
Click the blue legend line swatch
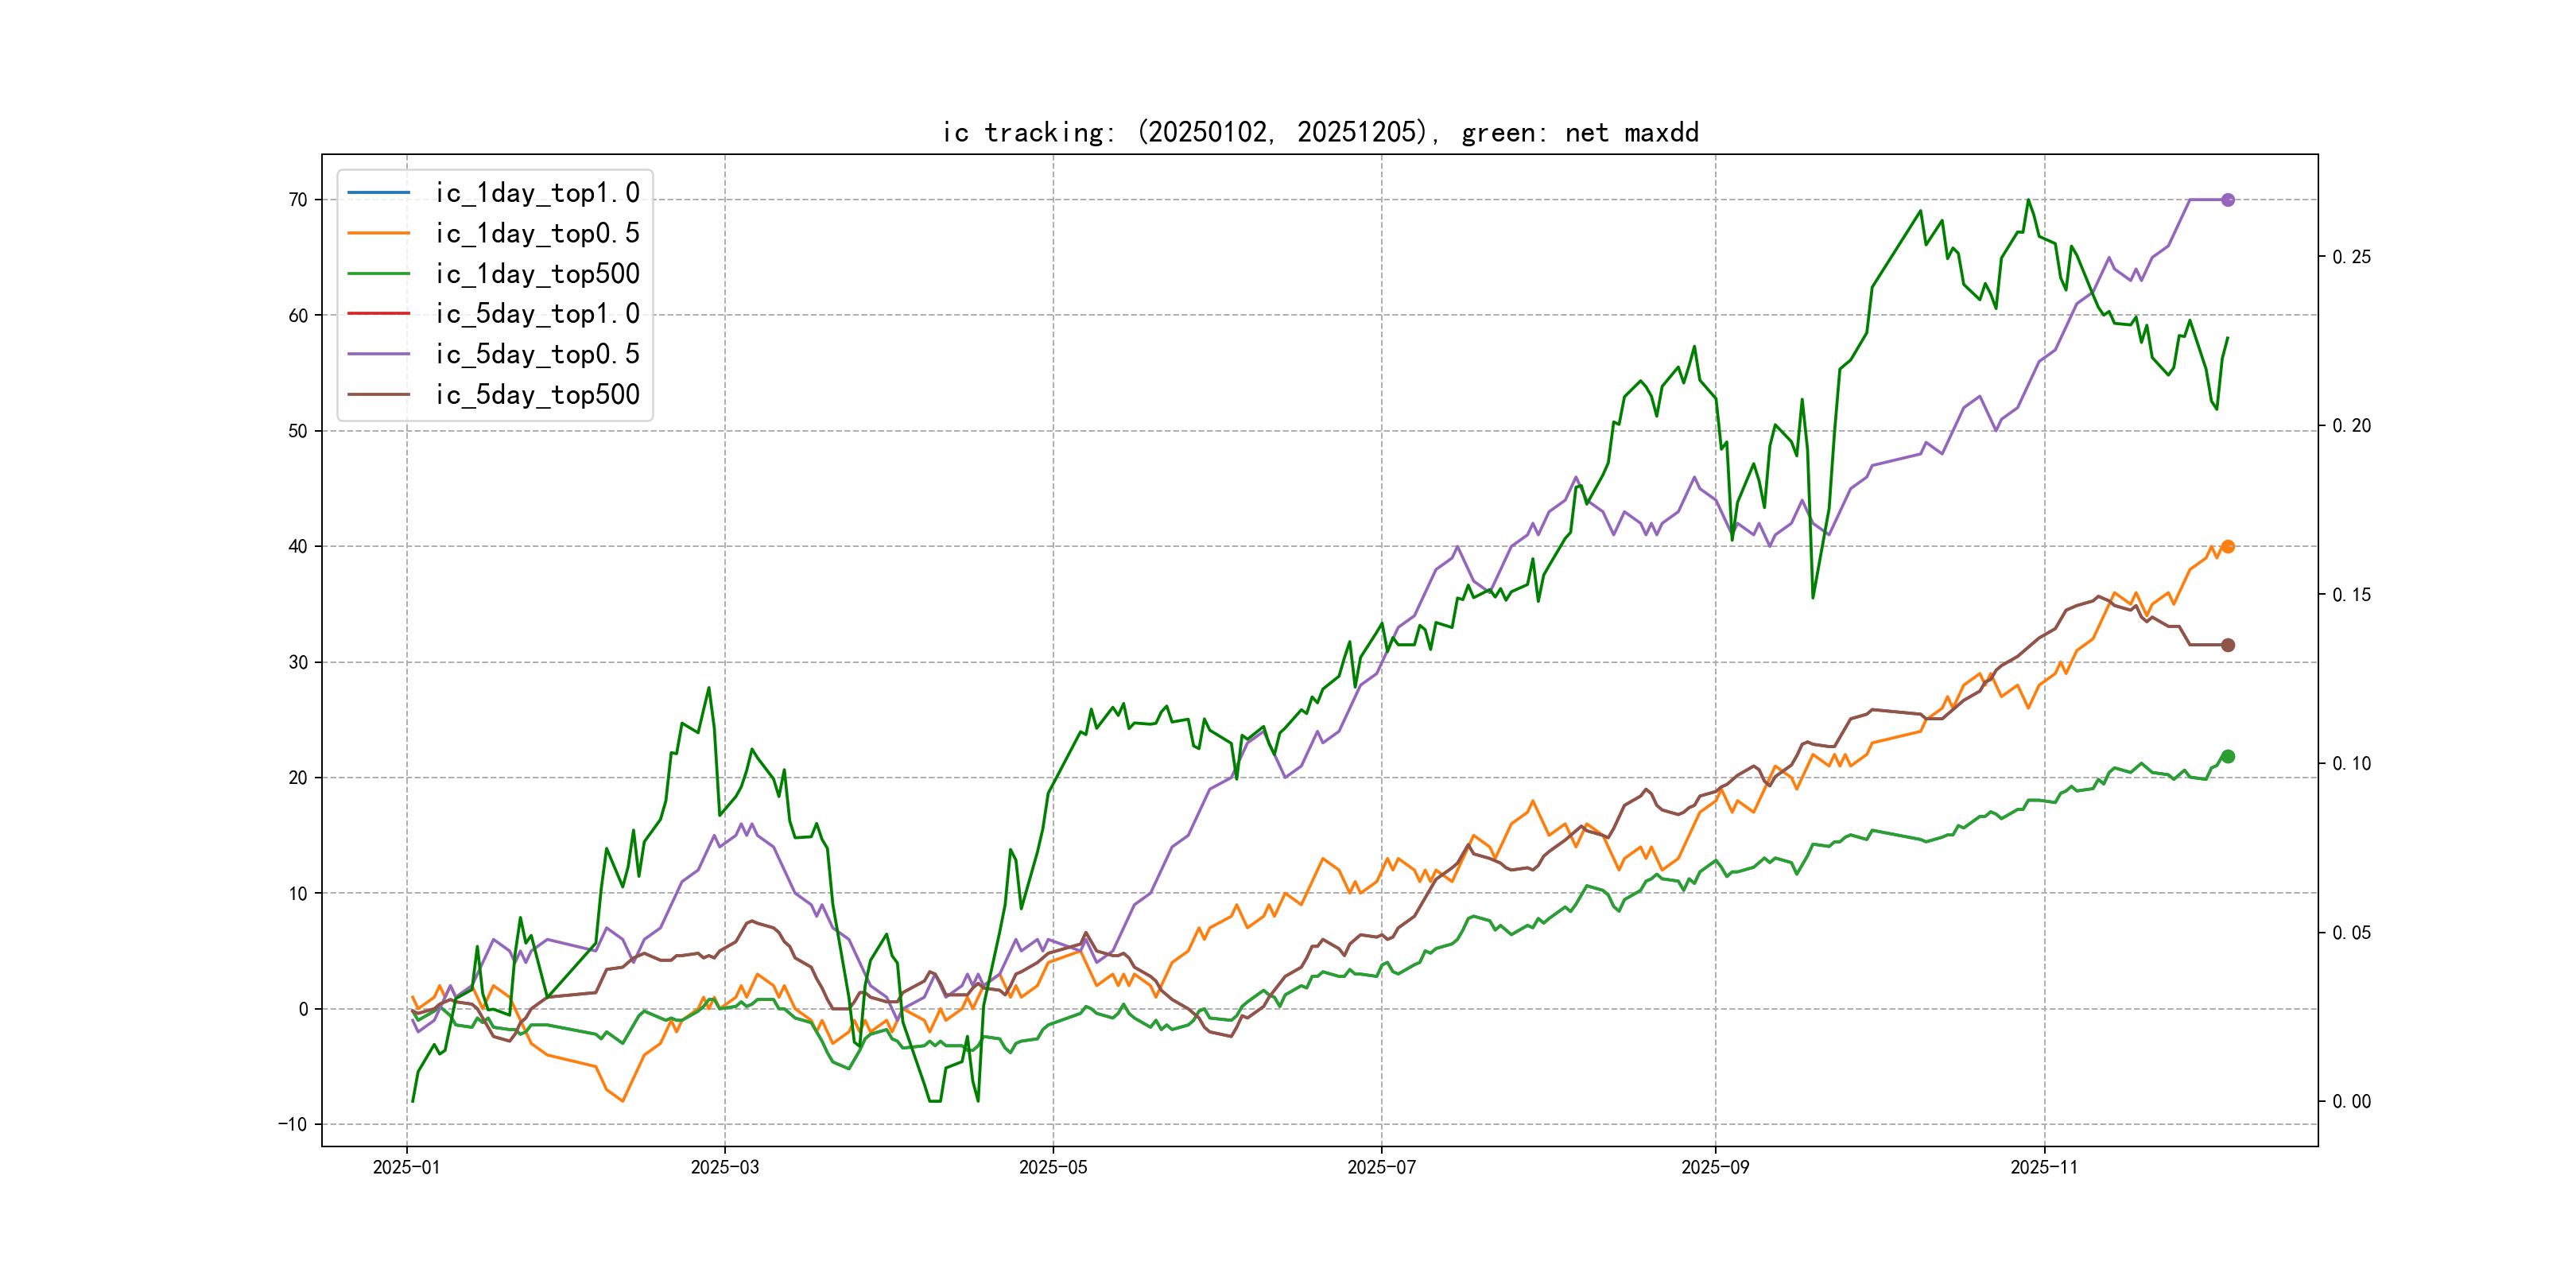coord(379,192)
